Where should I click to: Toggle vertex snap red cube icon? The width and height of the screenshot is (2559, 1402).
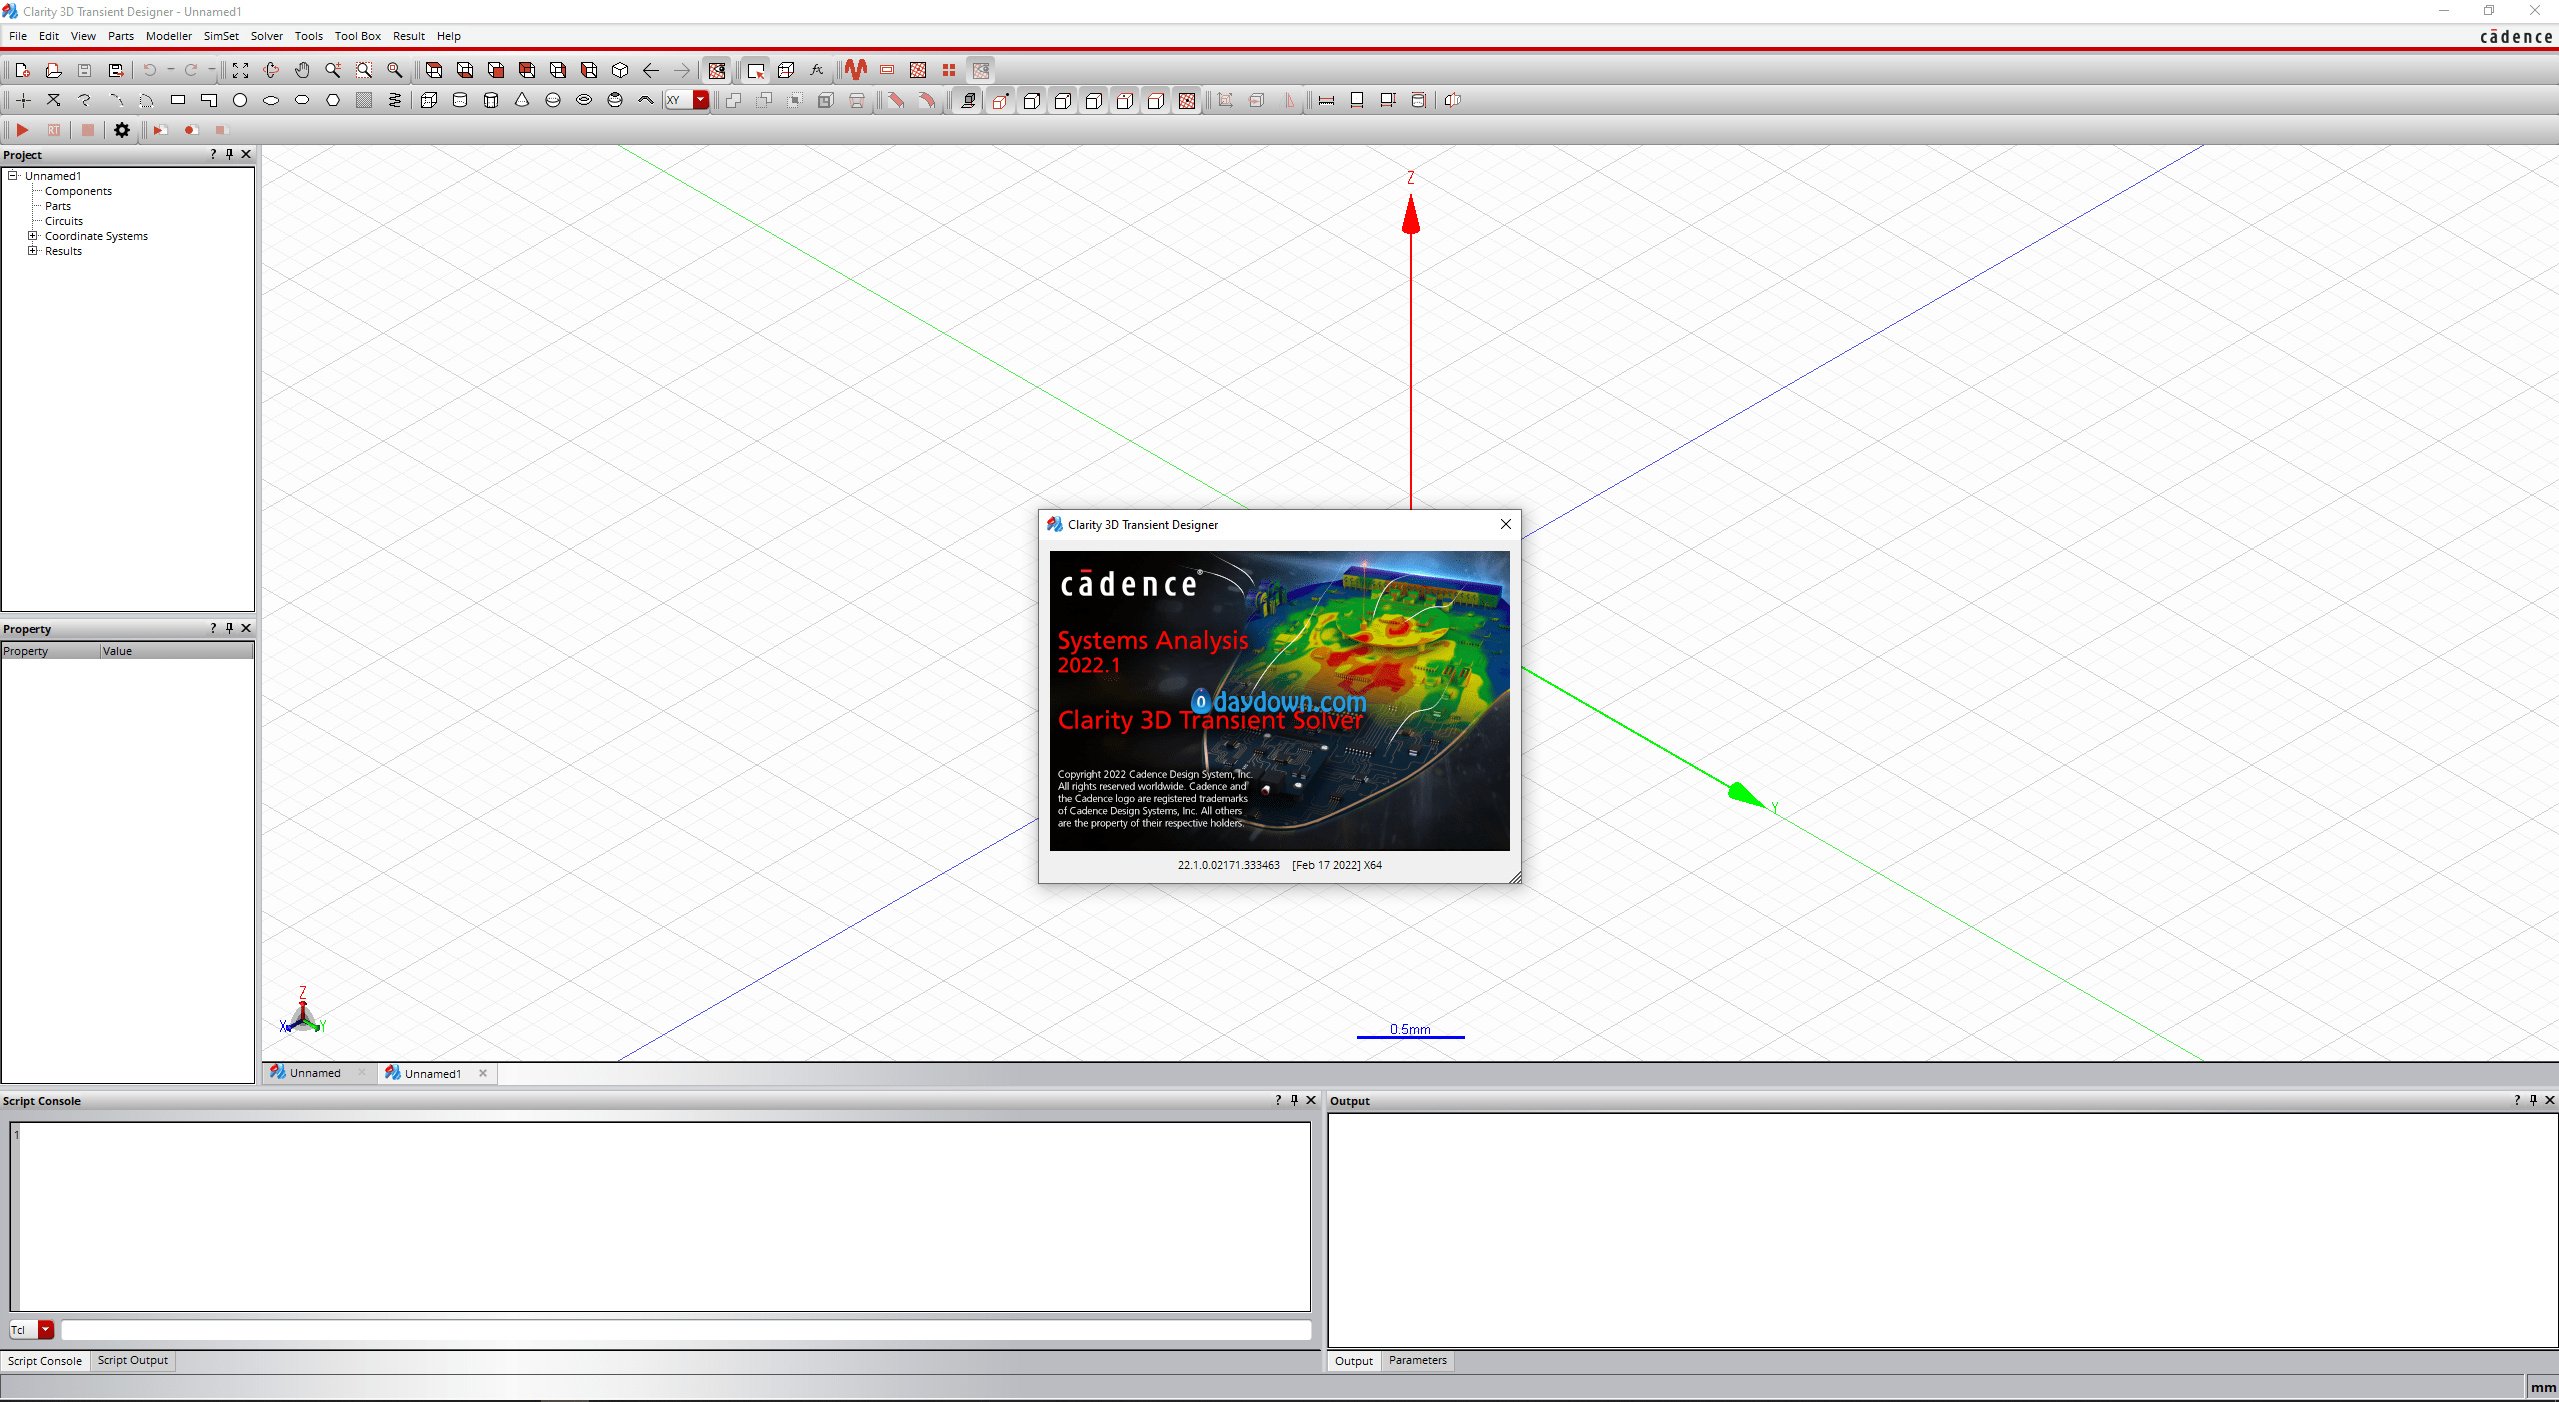point(1000,100)
